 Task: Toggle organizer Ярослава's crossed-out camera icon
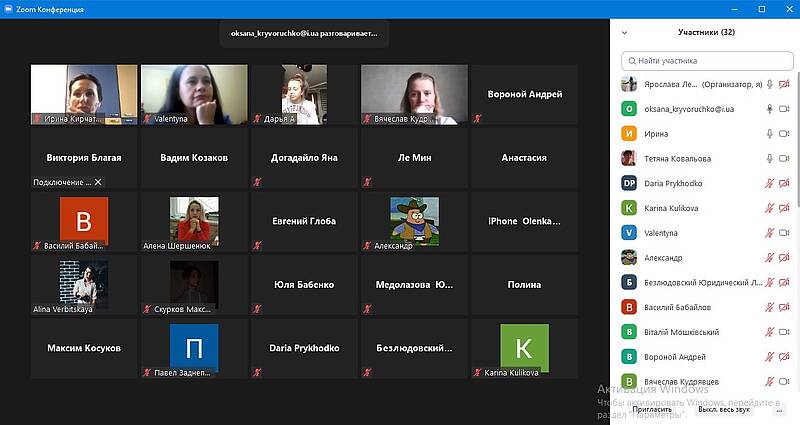click(x=784, y=85)
